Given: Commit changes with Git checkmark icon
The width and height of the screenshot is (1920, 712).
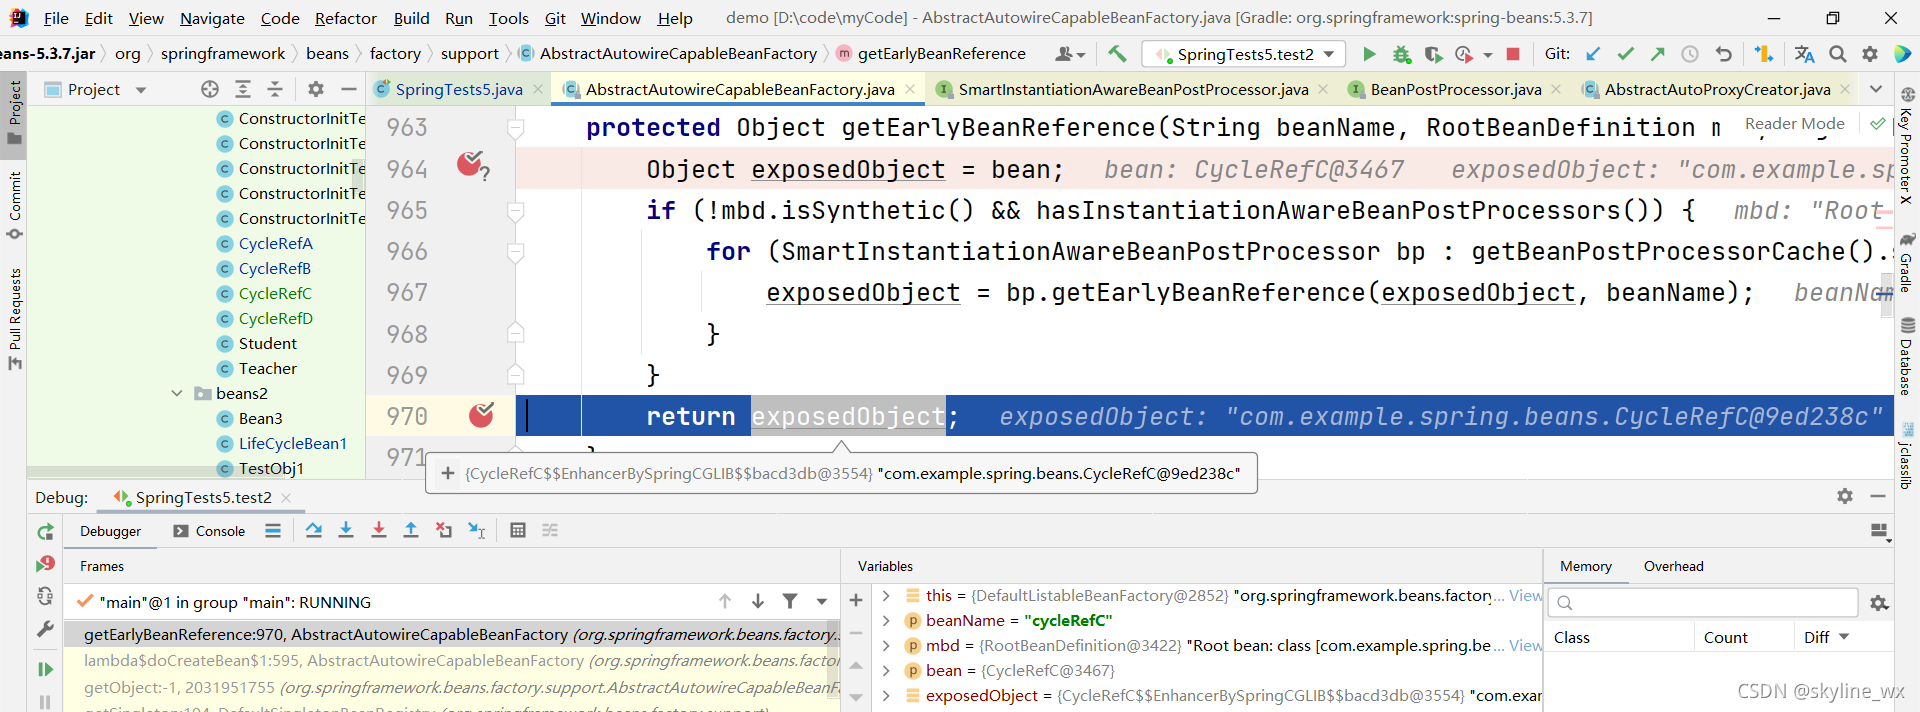Looking at the screenshot, I should coord(1625,54).
